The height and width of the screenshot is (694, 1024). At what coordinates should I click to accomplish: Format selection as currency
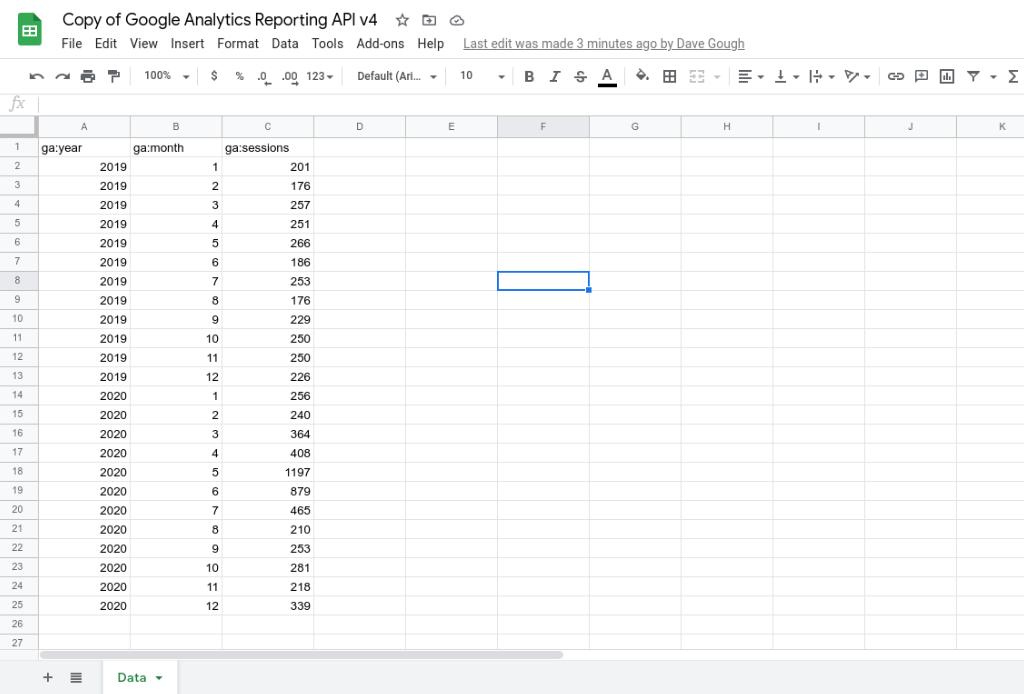(213, 75)
